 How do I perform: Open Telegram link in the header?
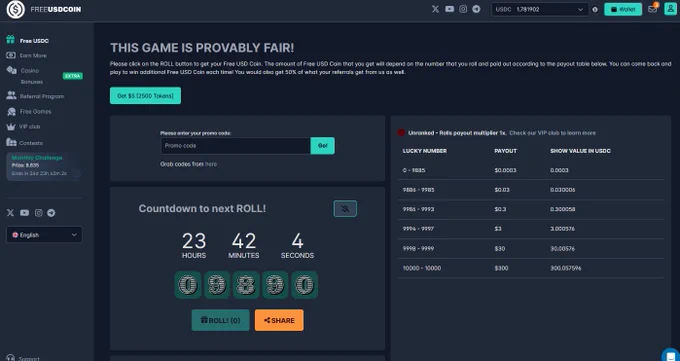click(476, 9)
